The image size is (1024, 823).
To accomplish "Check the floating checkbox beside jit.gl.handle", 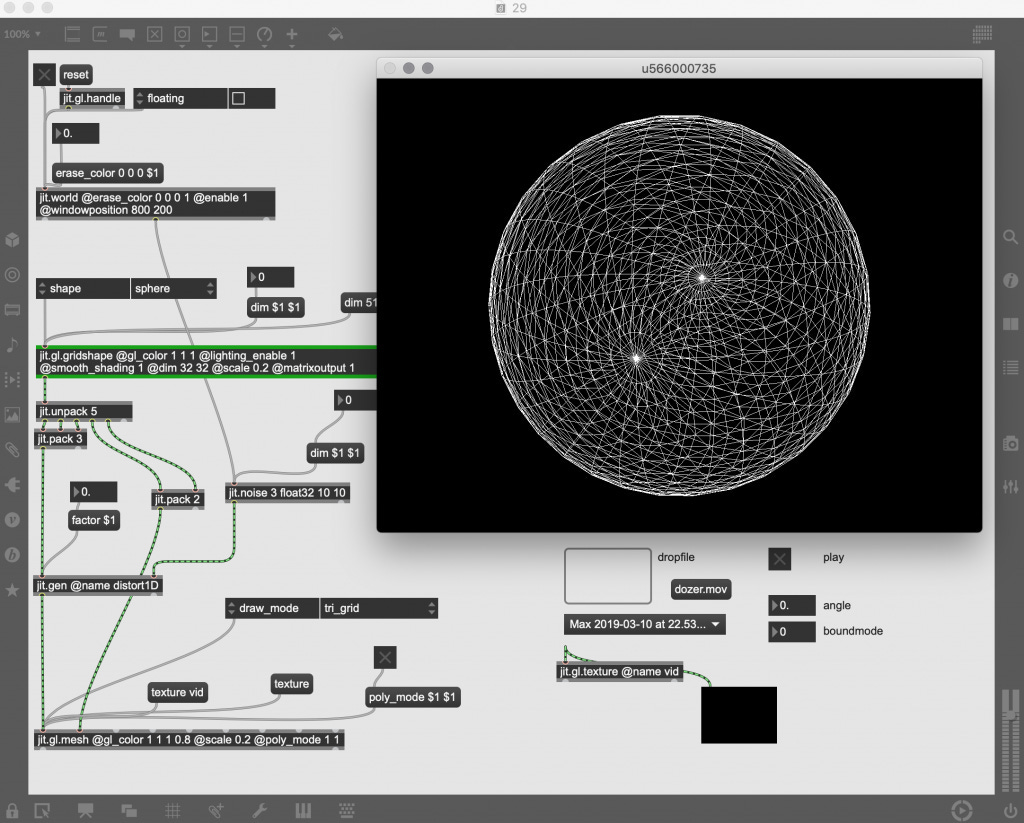I will (x=237, y=98).
